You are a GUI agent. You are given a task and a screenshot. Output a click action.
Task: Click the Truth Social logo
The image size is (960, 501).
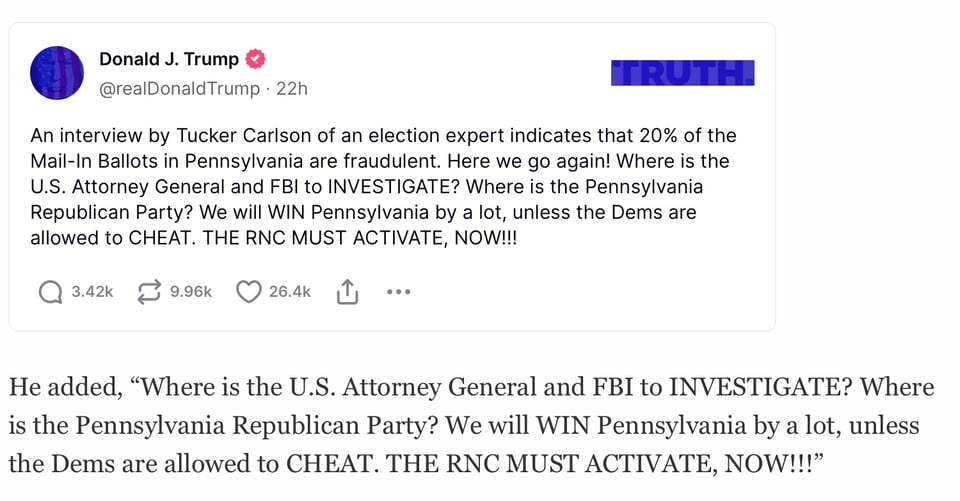pos(682,73)
